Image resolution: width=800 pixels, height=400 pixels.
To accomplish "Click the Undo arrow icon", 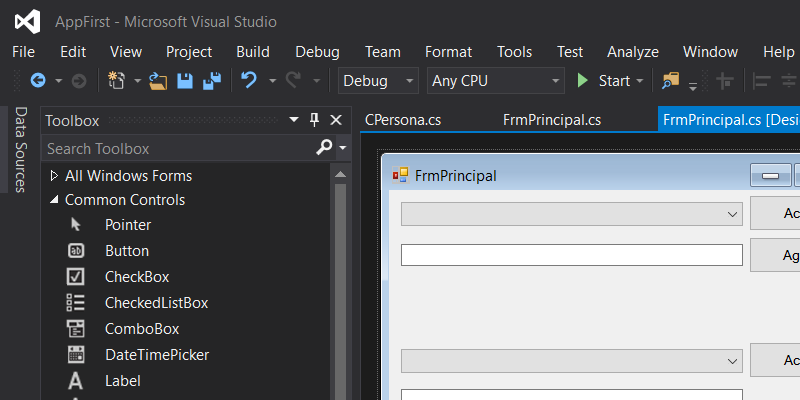I will pos(249,81).
